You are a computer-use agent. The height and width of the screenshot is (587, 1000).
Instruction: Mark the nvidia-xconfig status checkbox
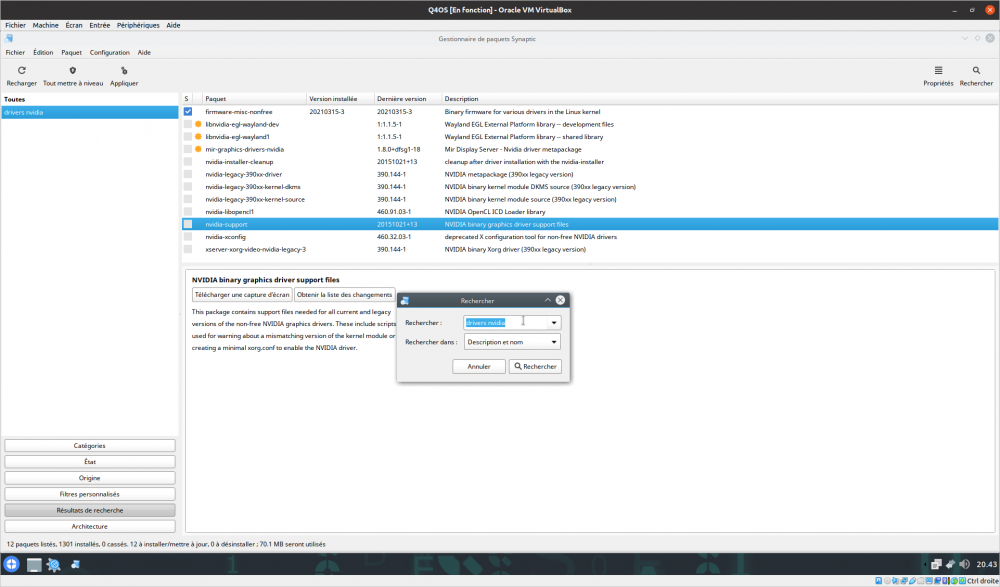[188, 237]
